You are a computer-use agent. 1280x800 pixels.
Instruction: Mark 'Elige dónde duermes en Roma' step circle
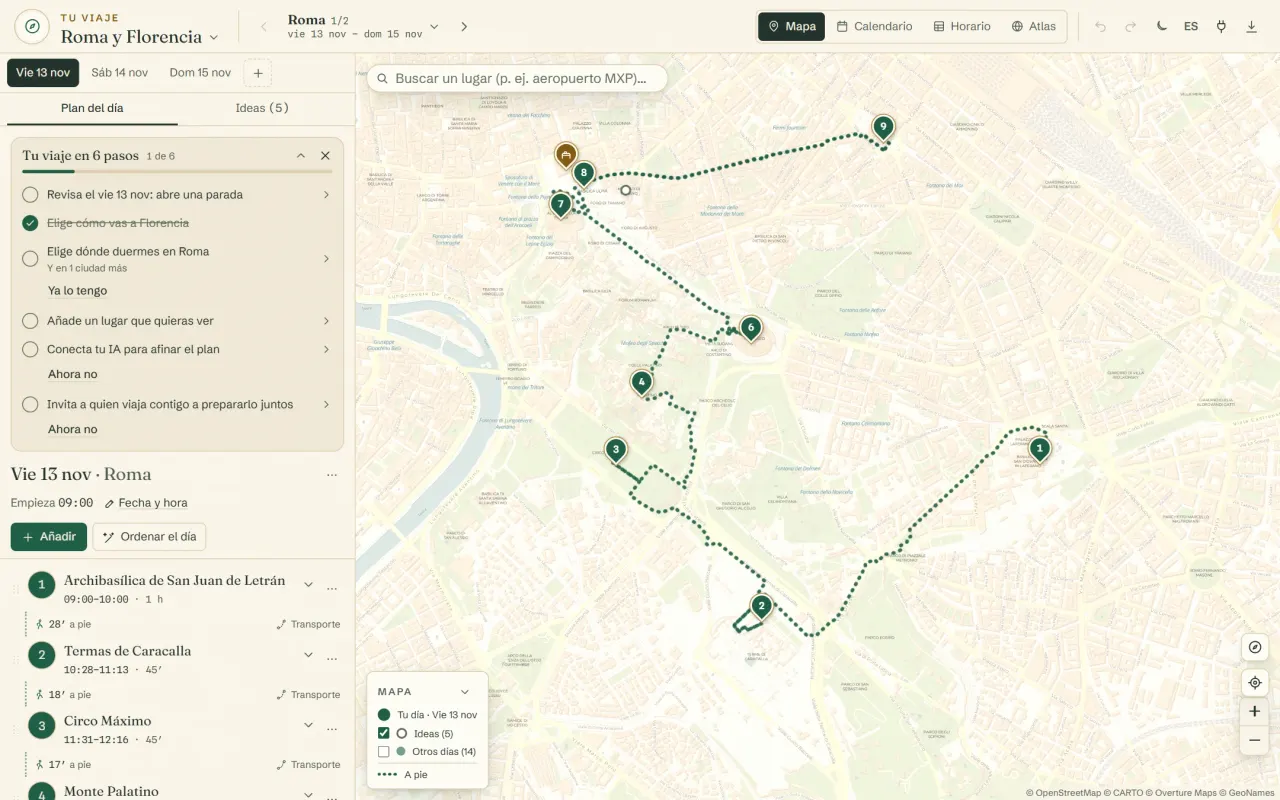tap(30, 259)
